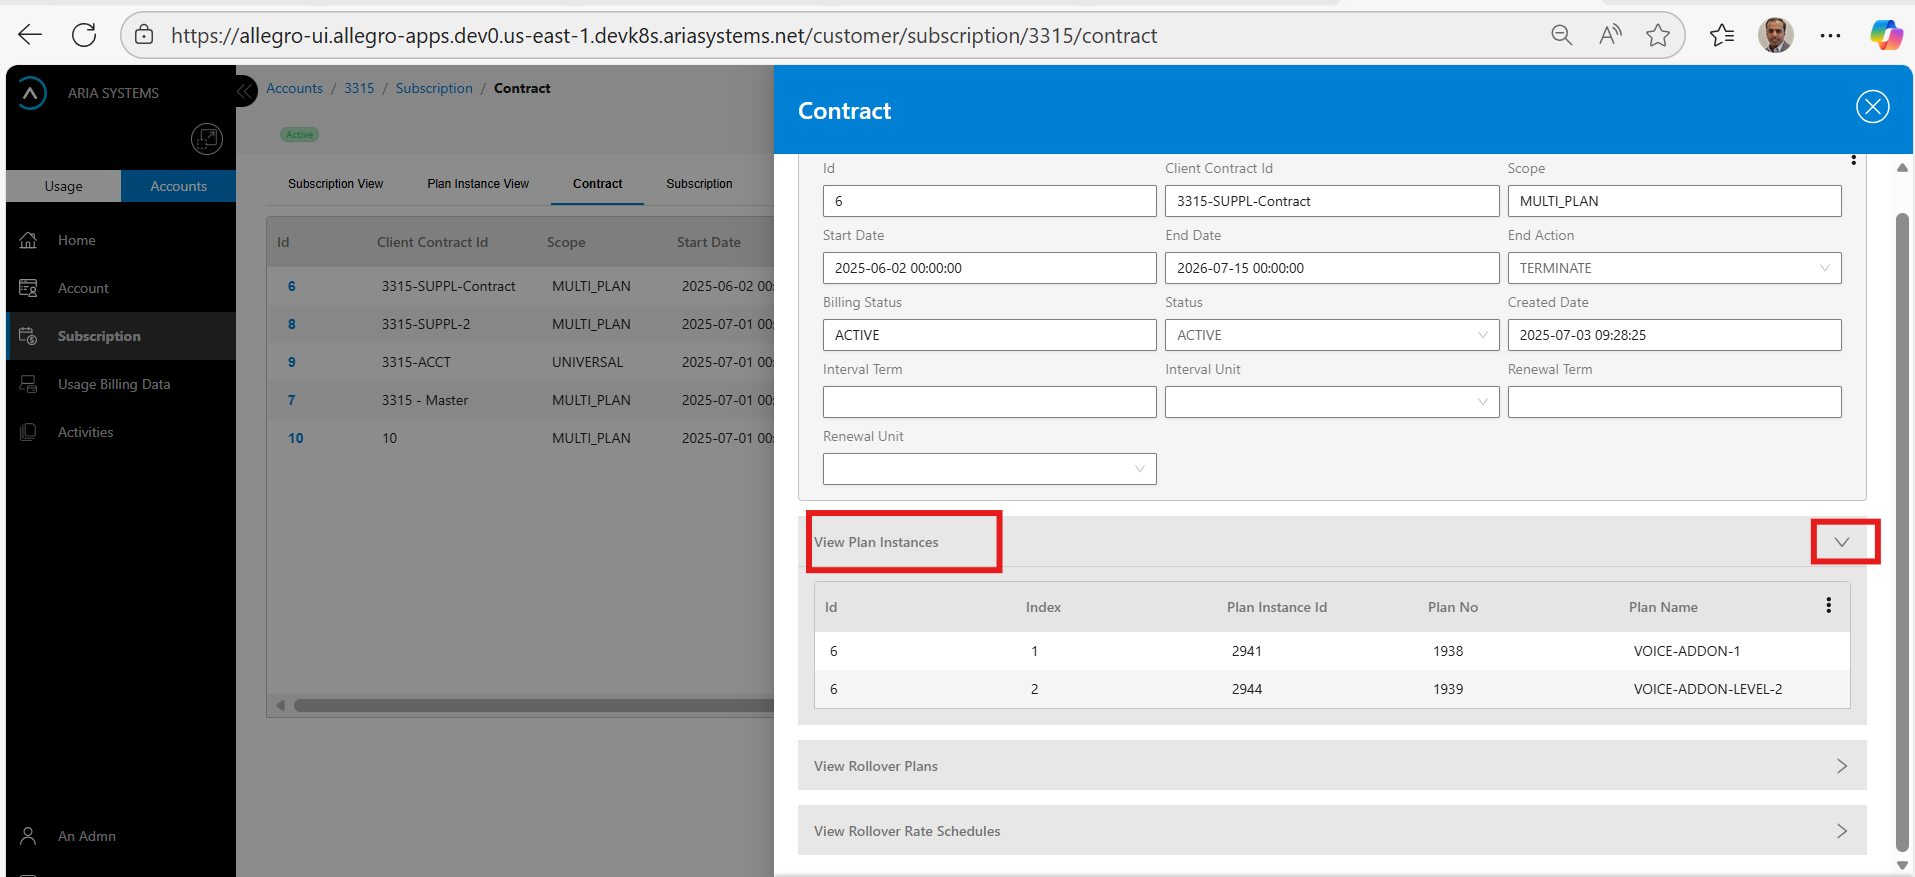
Task: Switch to the Plan Instance View tab
Action: (478, 184)
